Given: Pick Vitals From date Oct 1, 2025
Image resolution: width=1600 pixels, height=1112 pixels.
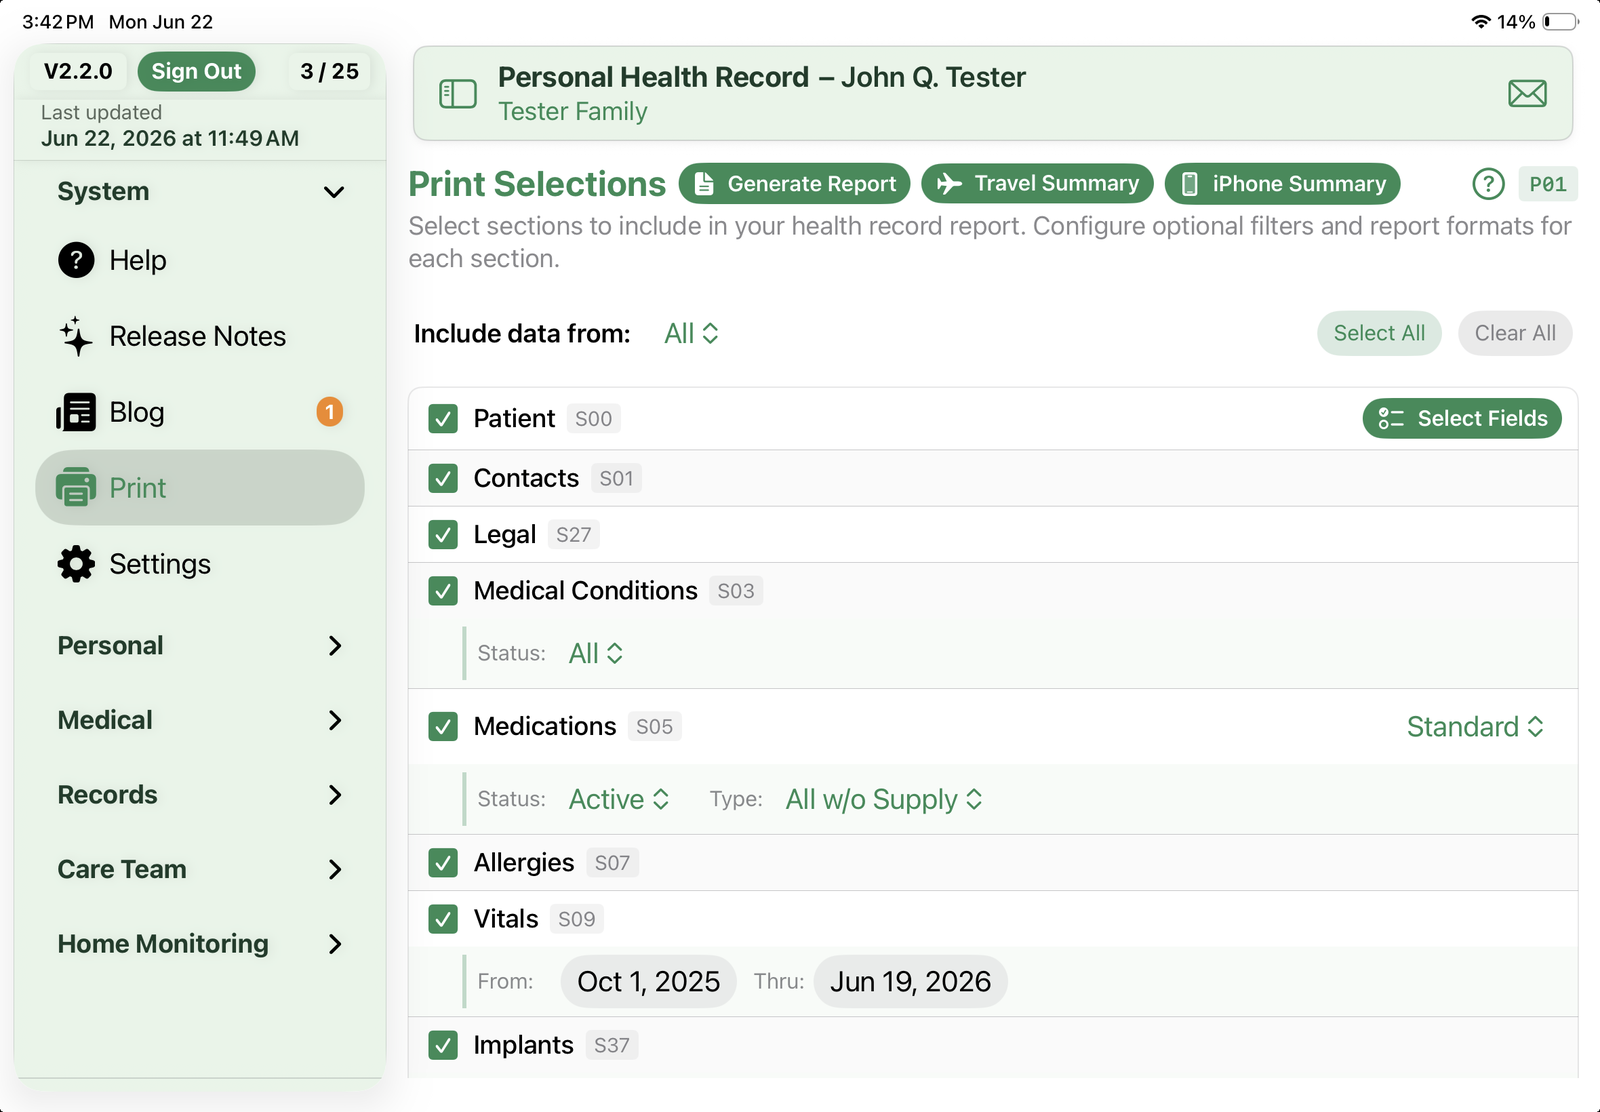Looking at the screenshot, I should (649, 982).
